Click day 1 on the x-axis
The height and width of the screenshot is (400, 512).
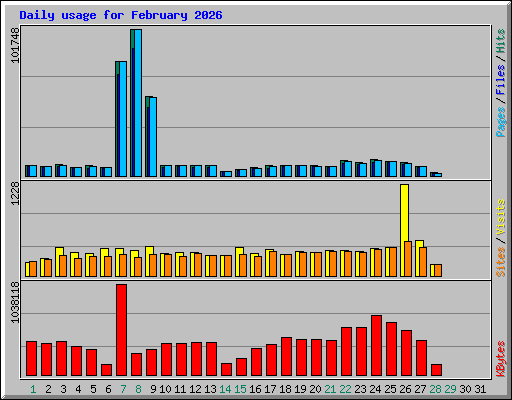click(33, 389)
